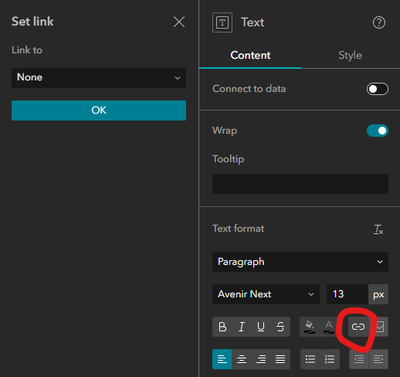400x377 pixels.
Task: Confirm link with OK button
Action: (x=99, y=110)
